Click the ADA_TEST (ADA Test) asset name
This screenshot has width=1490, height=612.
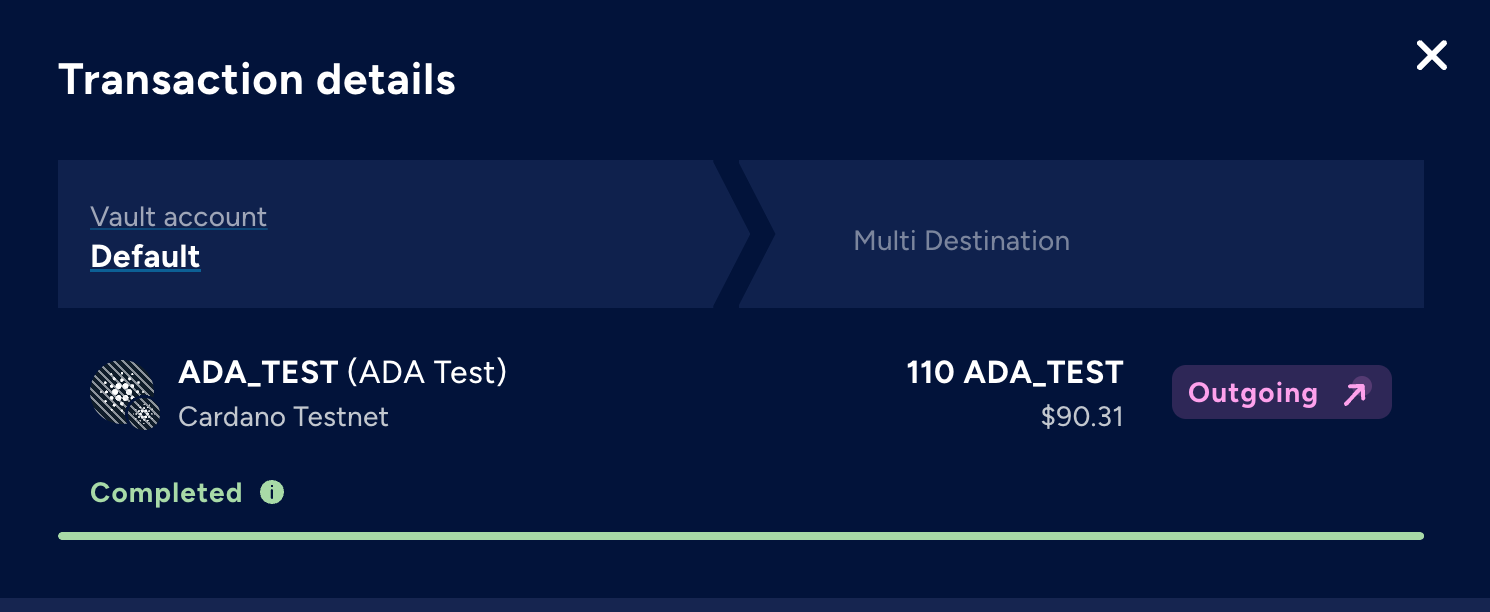[342, 373]
